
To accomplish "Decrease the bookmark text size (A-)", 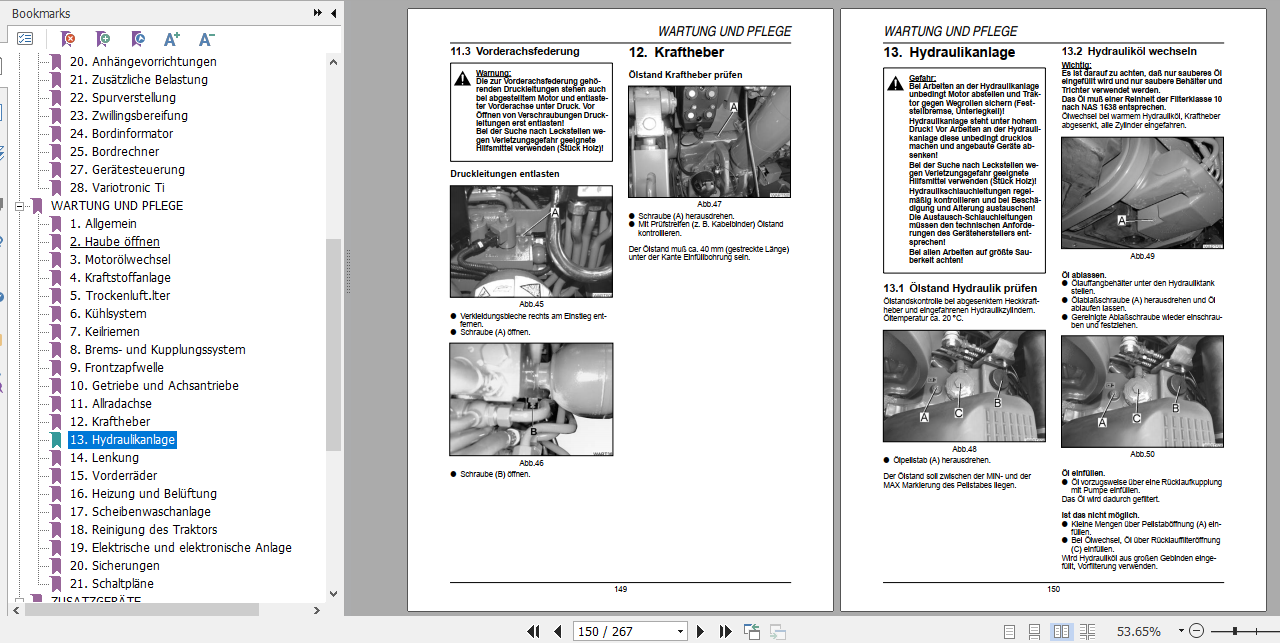I will tap(206, 39).
